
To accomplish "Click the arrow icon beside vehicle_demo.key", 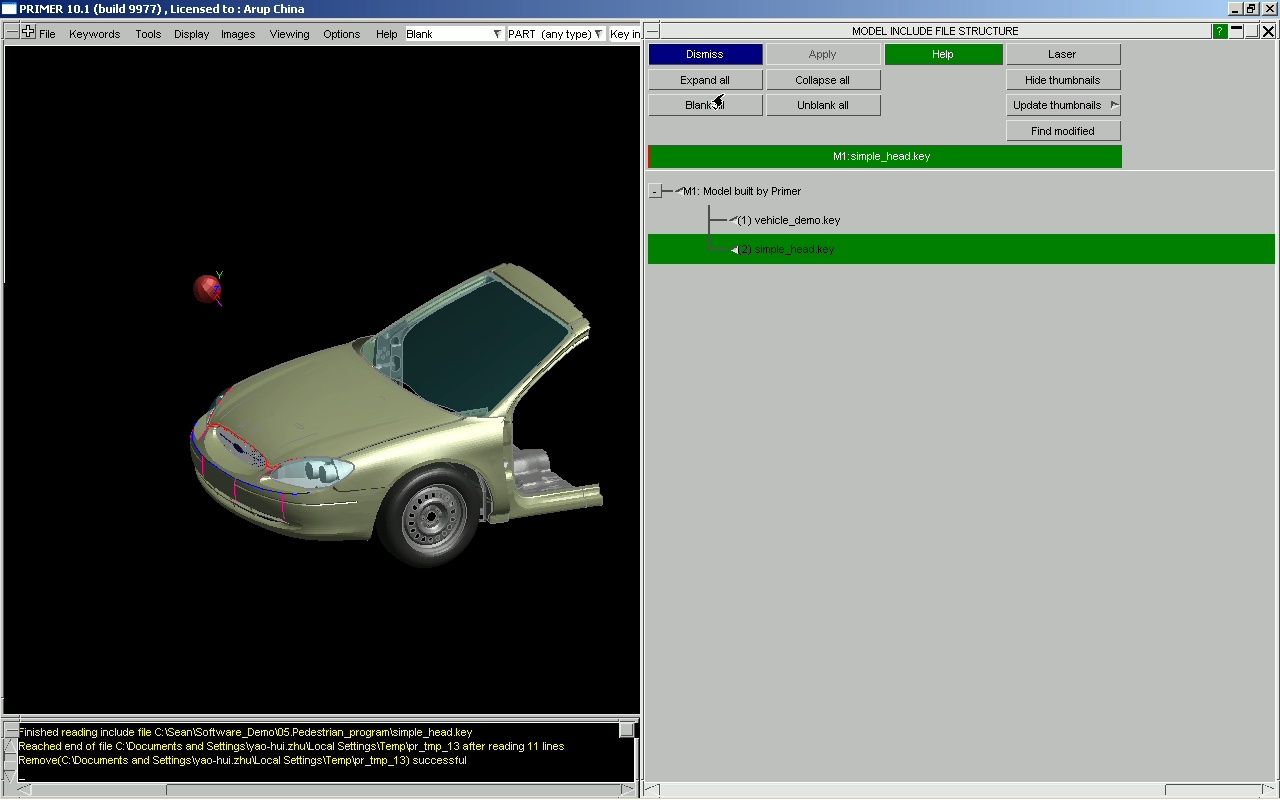I will tap(732, 219).
